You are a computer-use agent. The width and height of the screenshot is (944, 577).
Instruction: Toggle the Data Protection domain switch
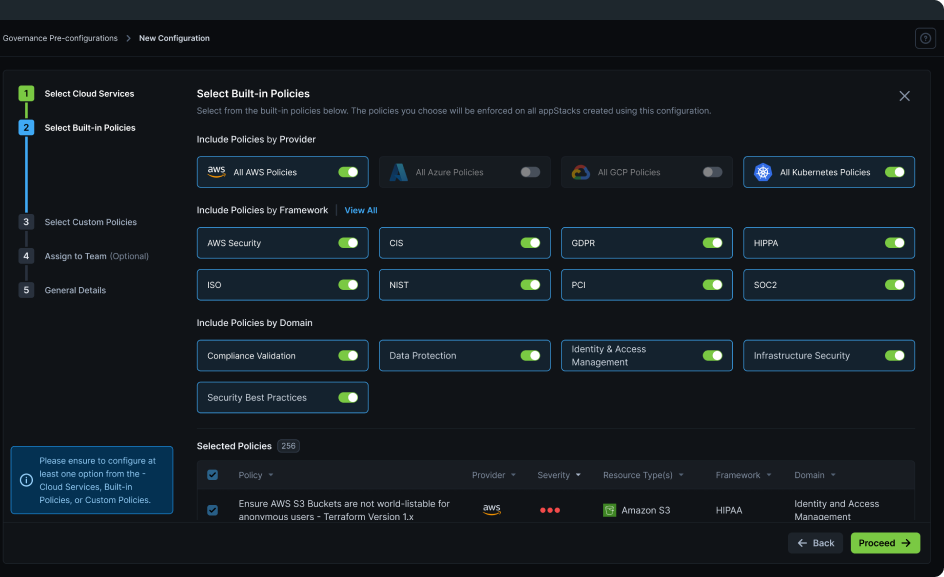tap(531, 354)
